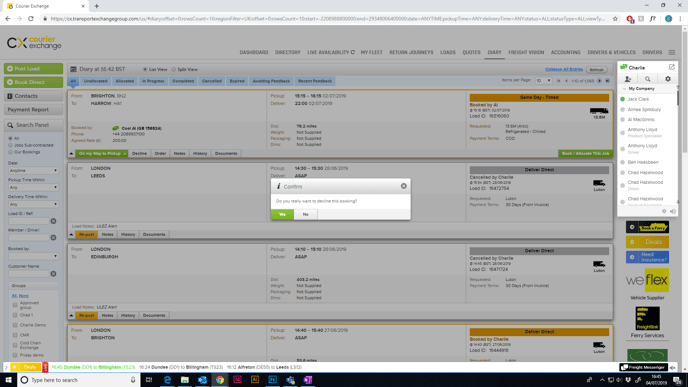The image size is (688, 387).
Task: Open chat panel settings gear
Action: pyautogui.click(x=668, y=79)
